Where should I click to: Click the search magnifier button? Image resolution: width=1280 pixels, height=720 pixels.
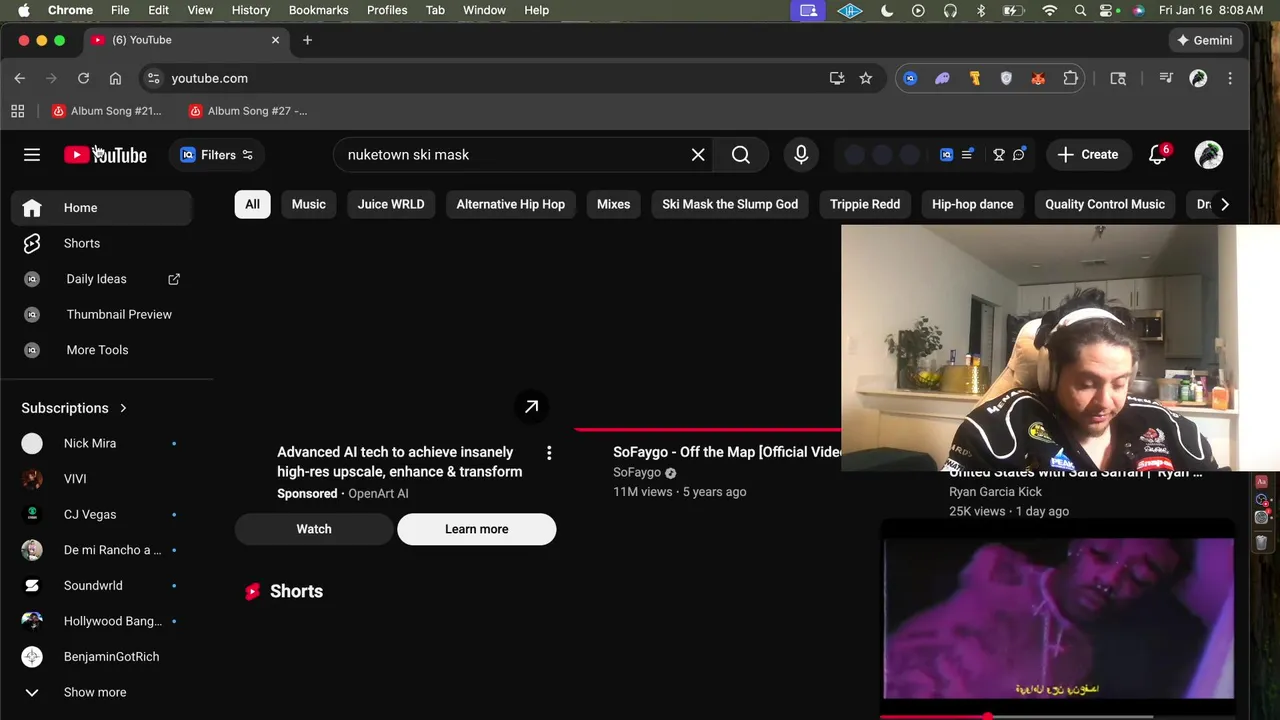coord(741,155)
